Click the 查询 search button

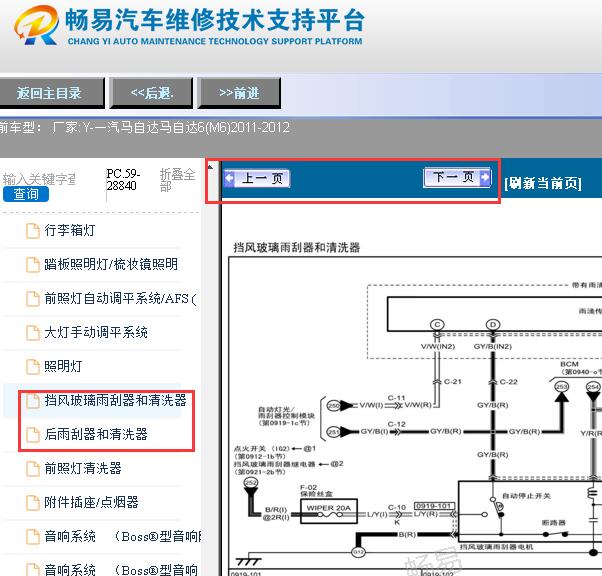[x=26, y=194]
